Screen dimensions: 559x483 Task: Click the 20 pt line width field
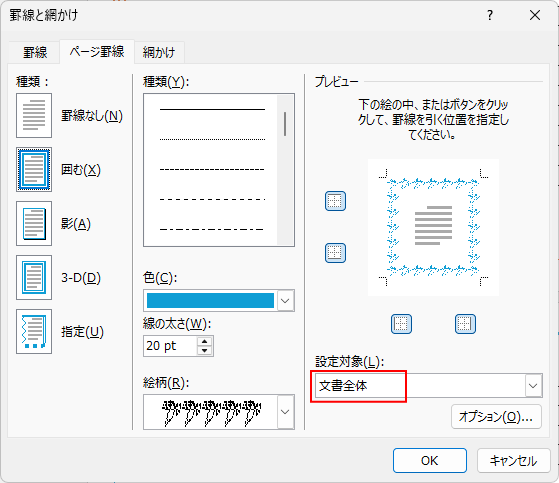[170, 346]
